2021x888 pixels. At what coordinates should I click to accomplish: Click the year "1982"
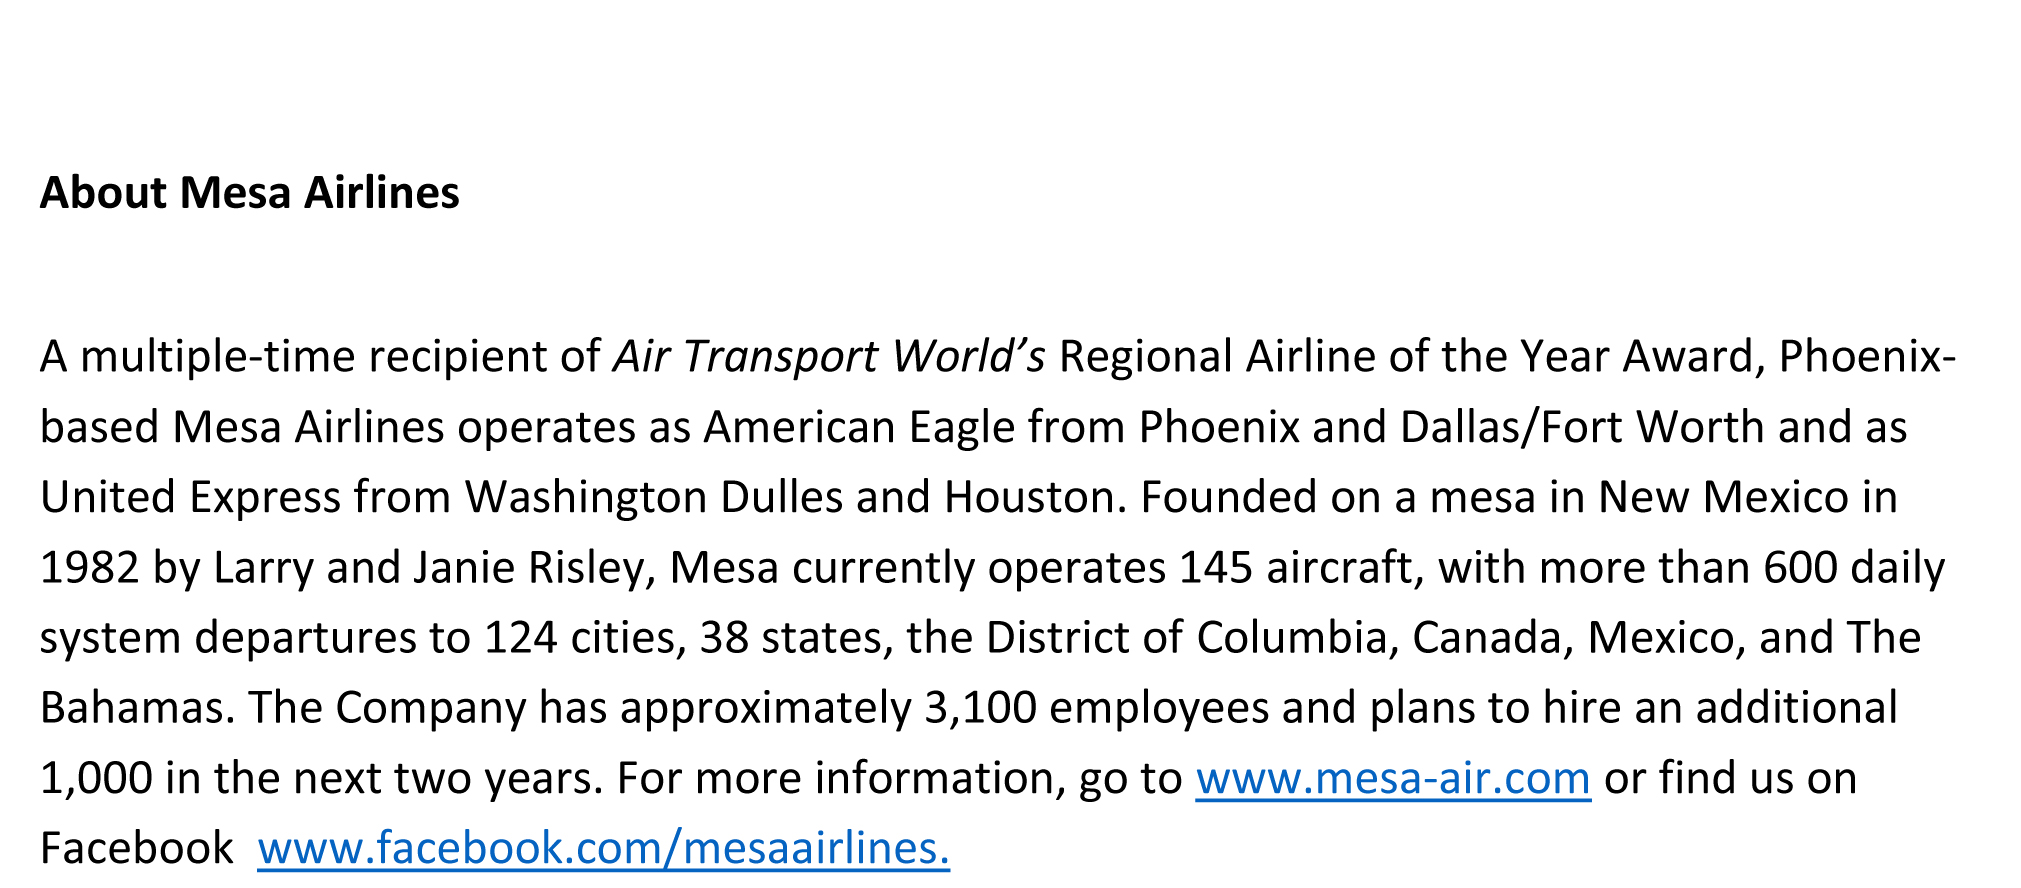click(x=89, y=568)
